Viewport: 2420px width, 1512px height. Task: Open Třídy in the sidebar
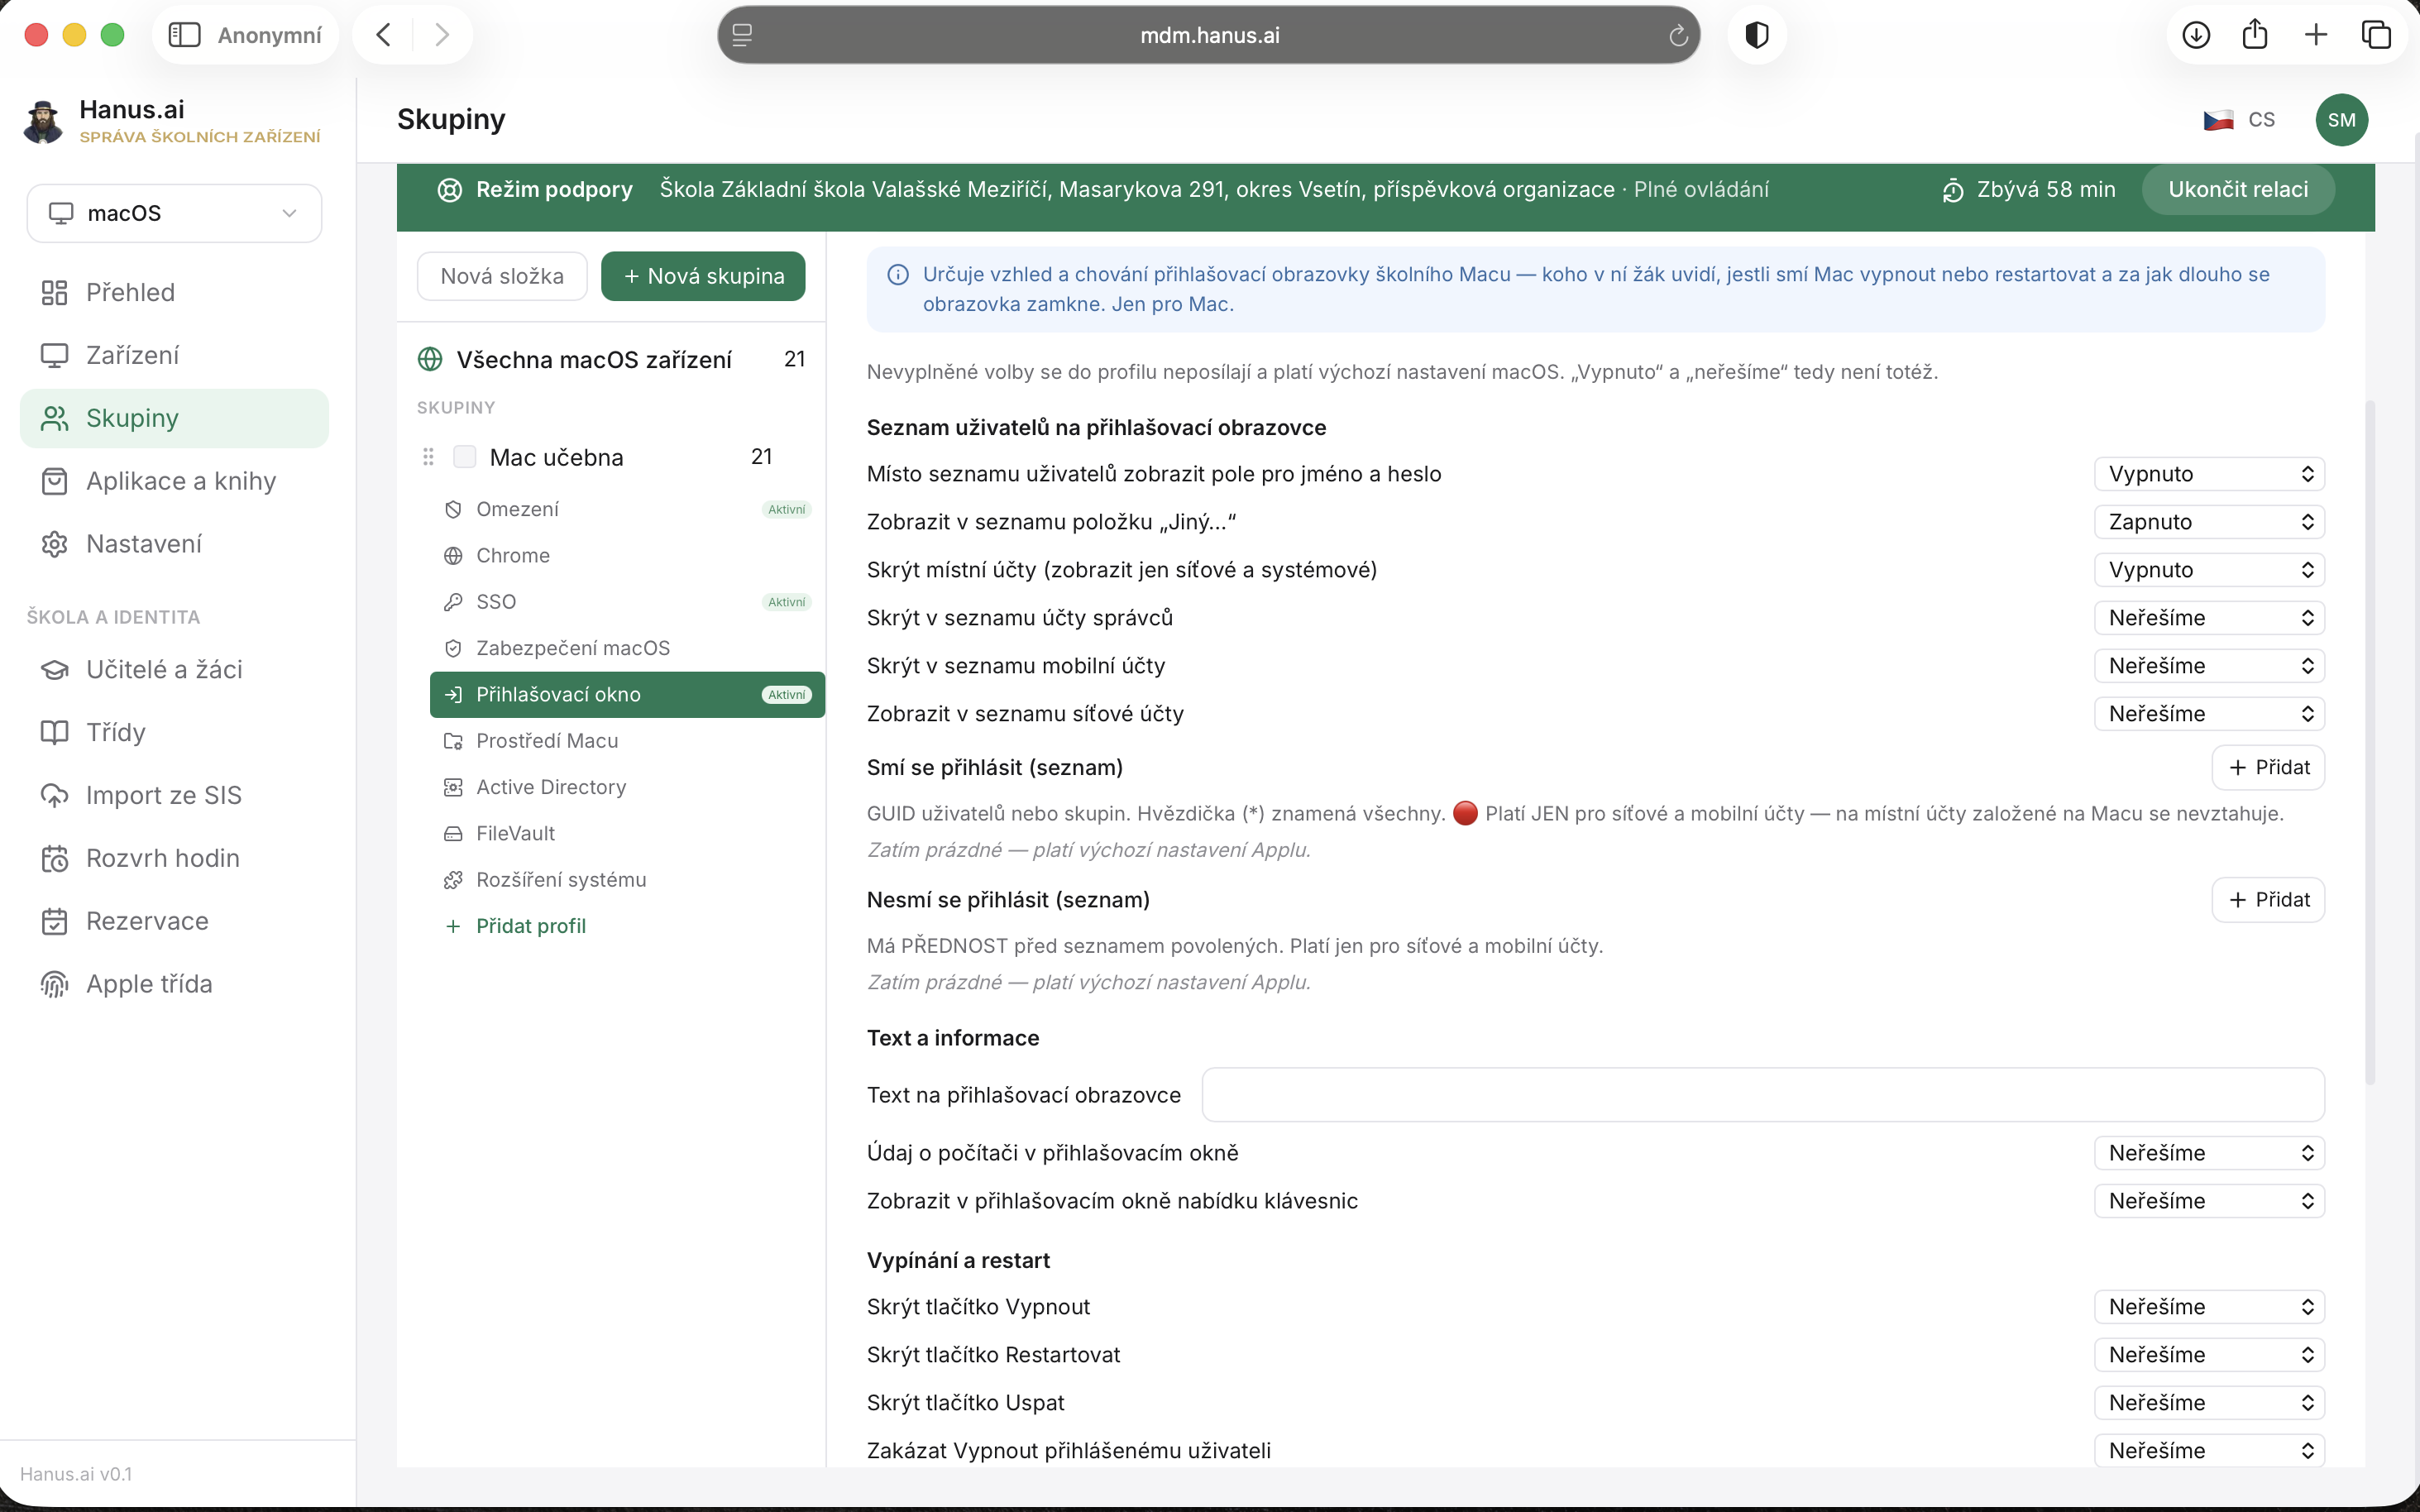174,732
